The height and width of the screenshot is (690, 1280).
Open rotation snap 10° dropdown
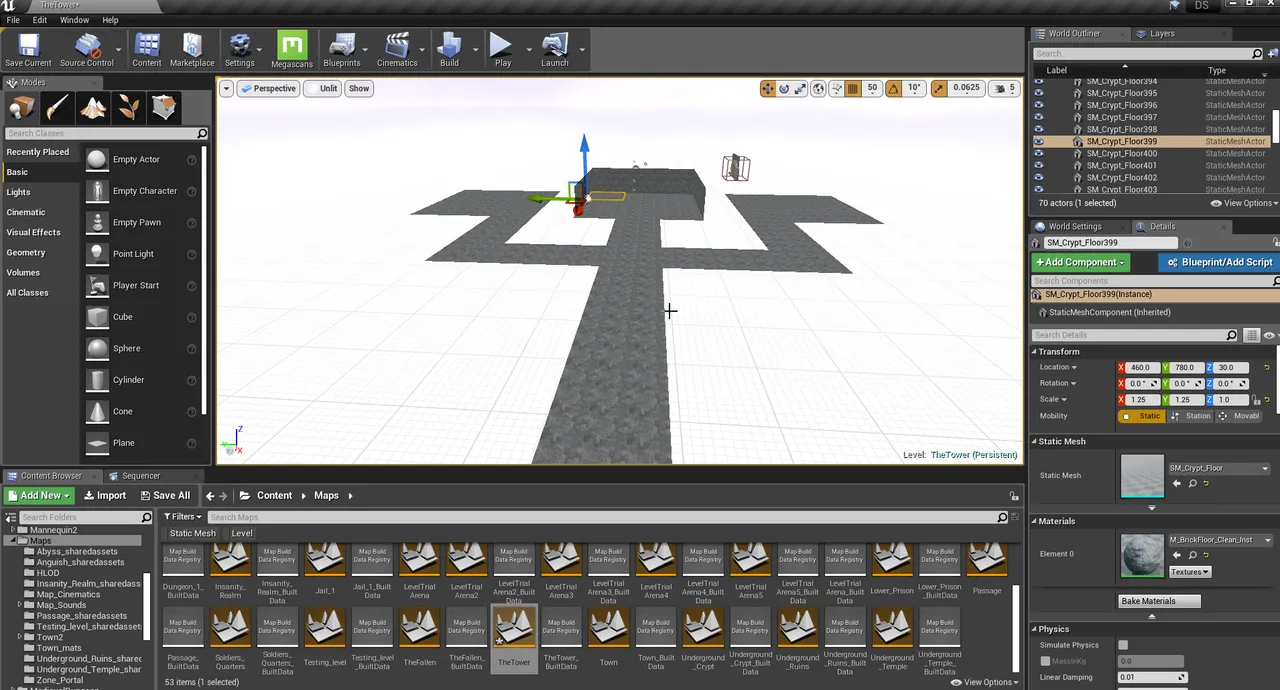[x=914, y=88]
